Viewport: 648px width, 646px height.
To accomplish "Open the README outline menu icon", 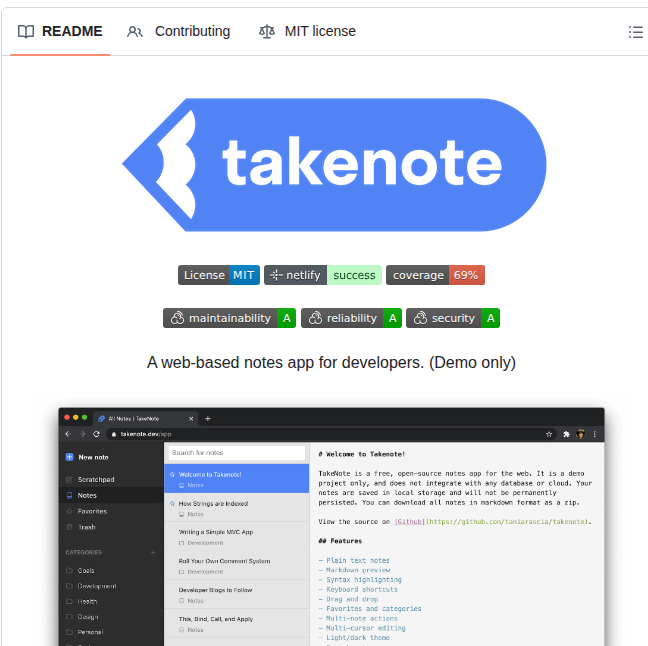I will click(x=635, y=32).
